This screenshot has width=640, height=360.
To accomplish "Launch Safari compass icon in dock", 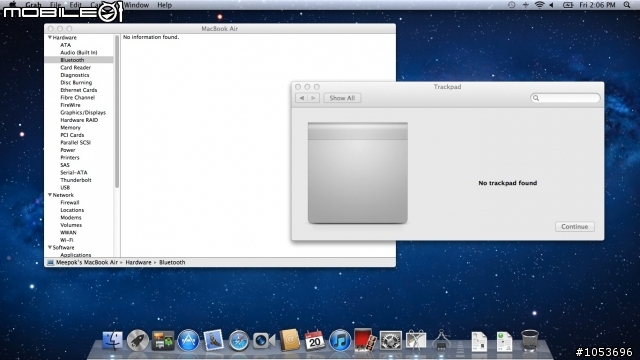I will pos(239,340).
